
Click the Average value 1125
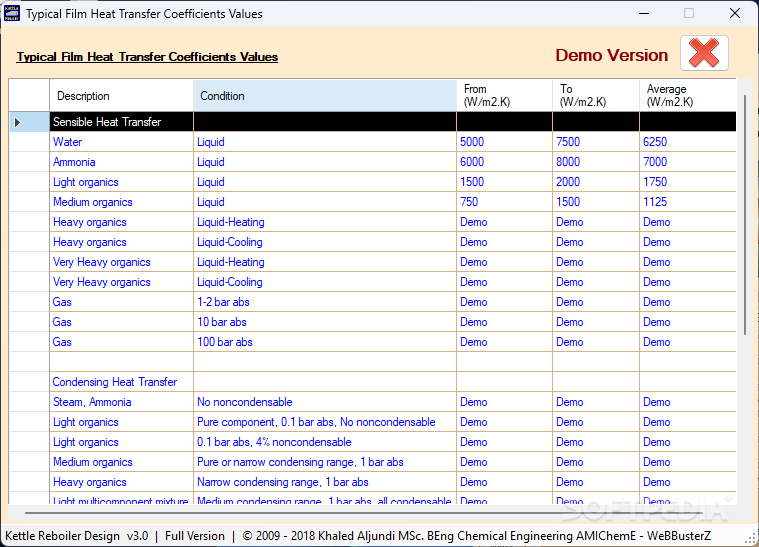(688, 202)
